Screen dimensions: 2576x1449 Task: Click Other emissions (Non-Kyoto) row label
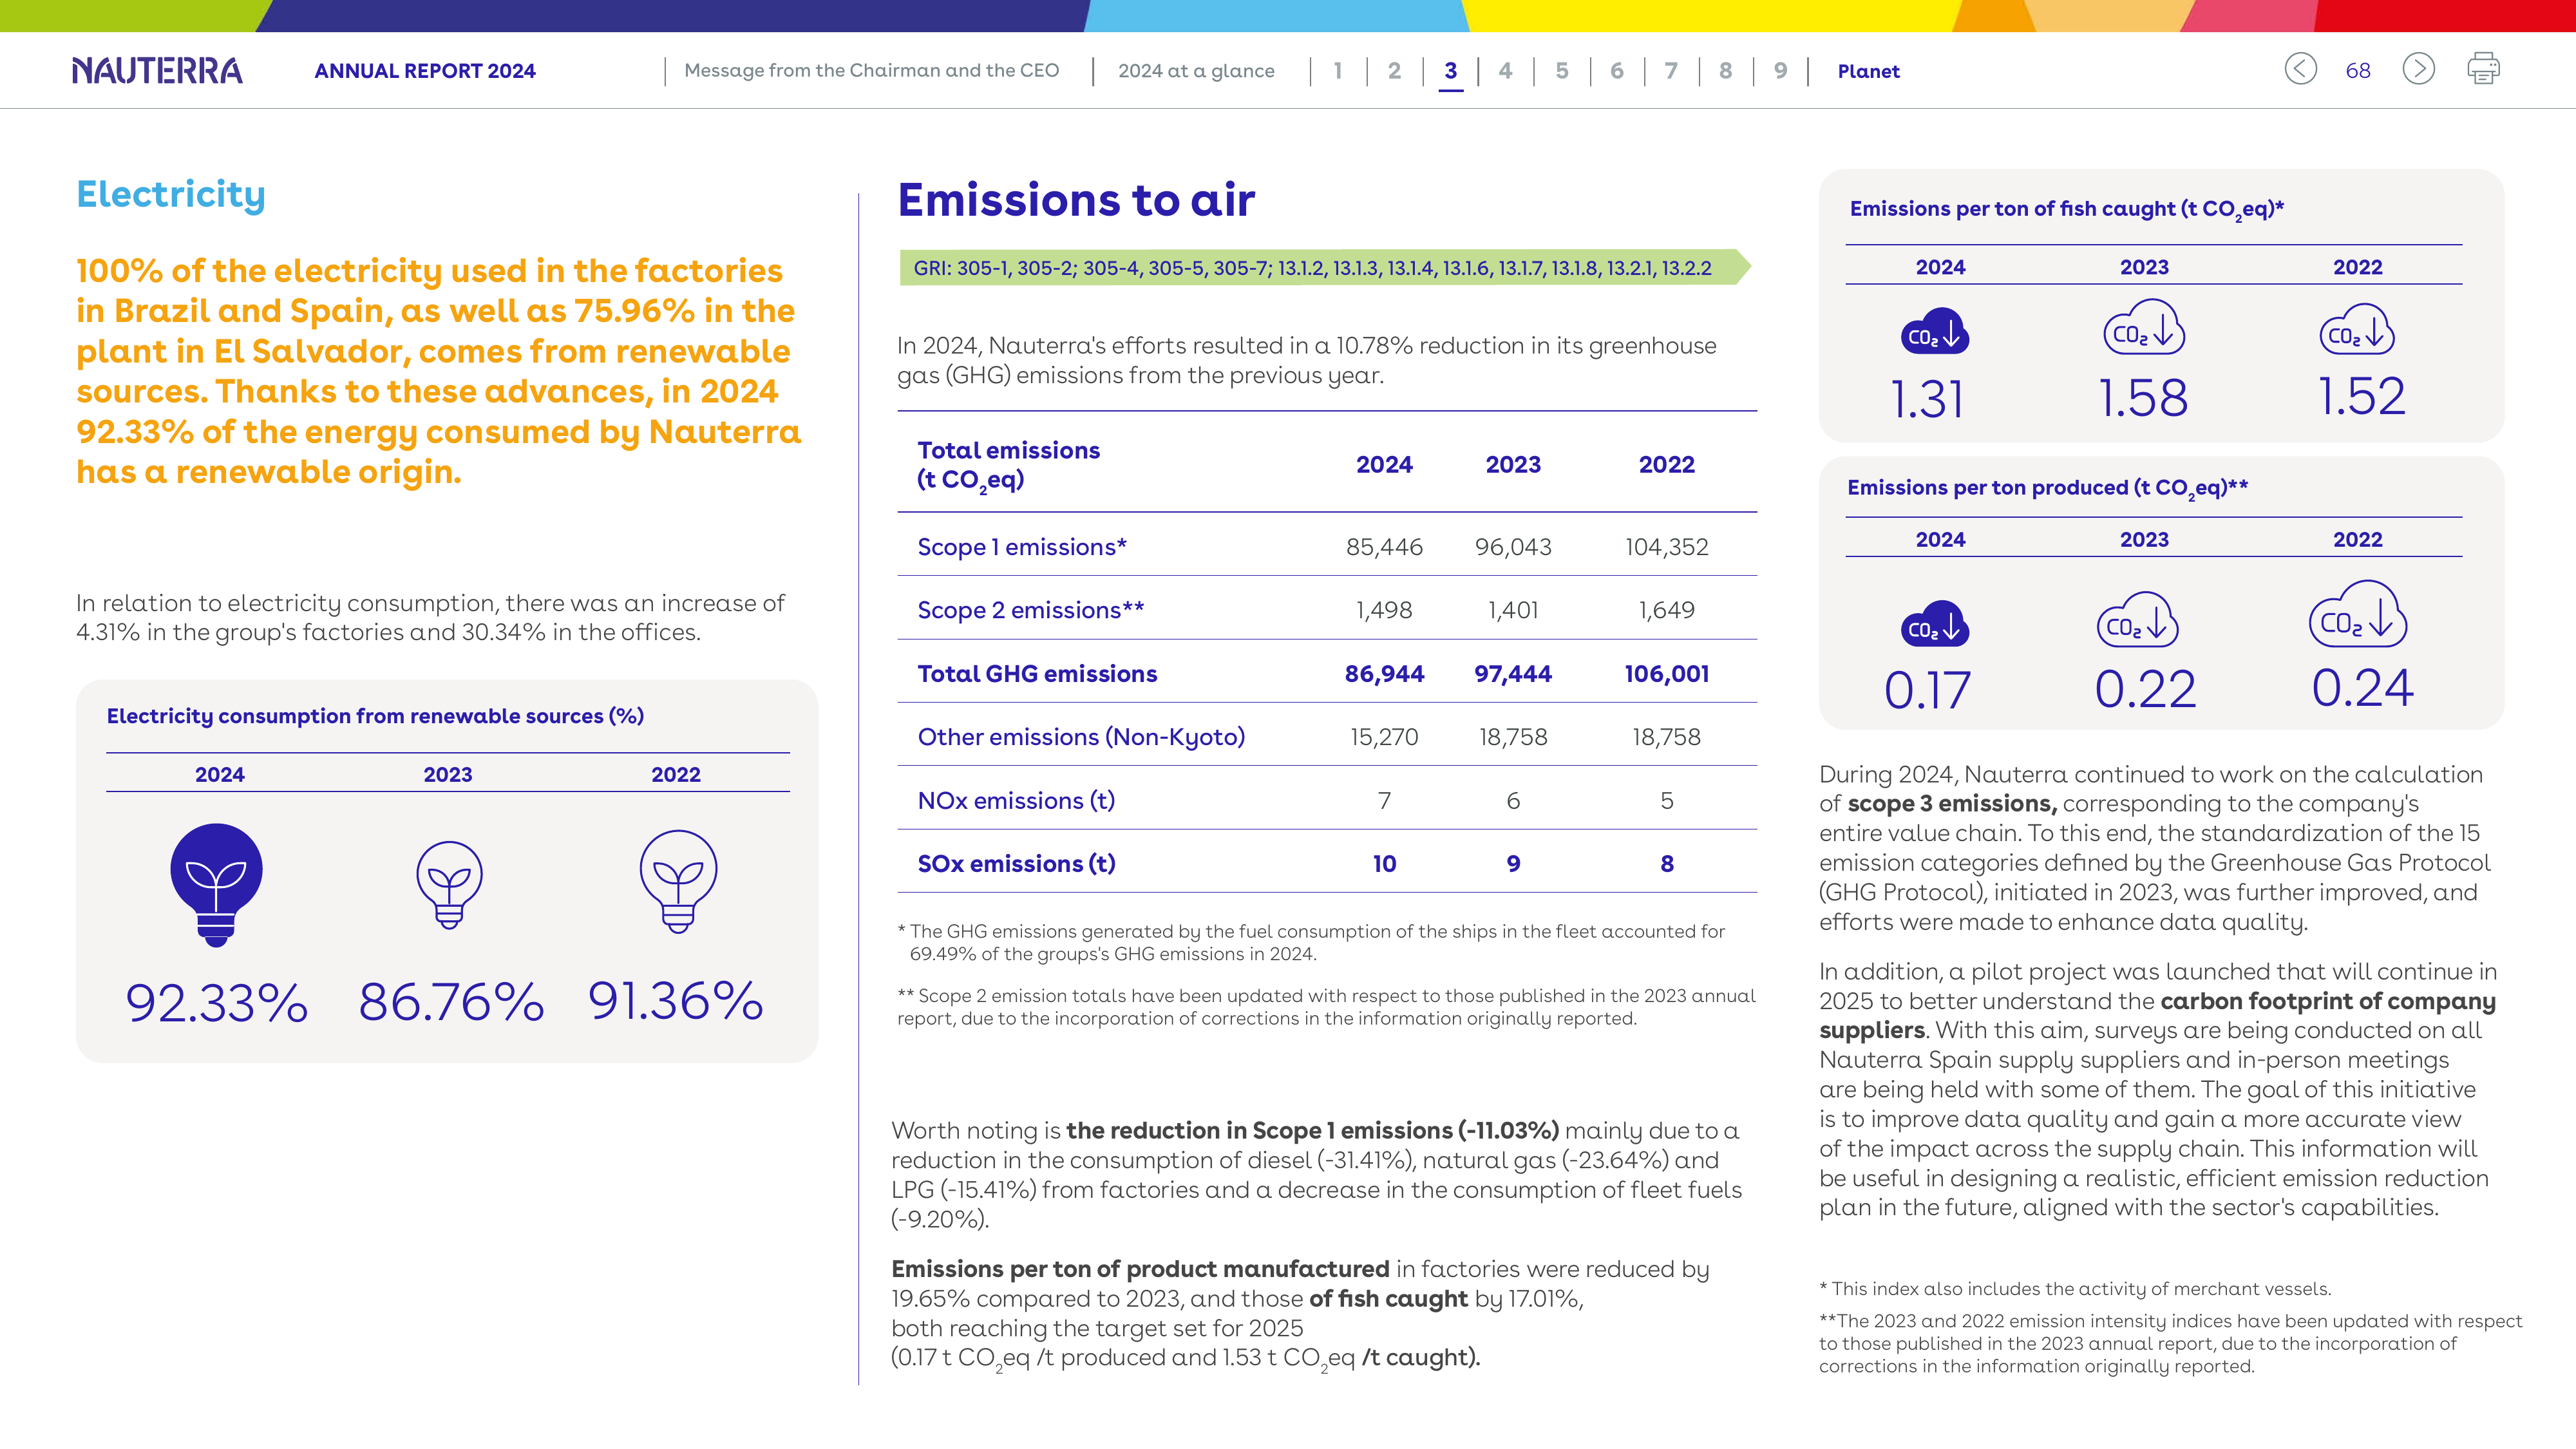[1081, 737]
